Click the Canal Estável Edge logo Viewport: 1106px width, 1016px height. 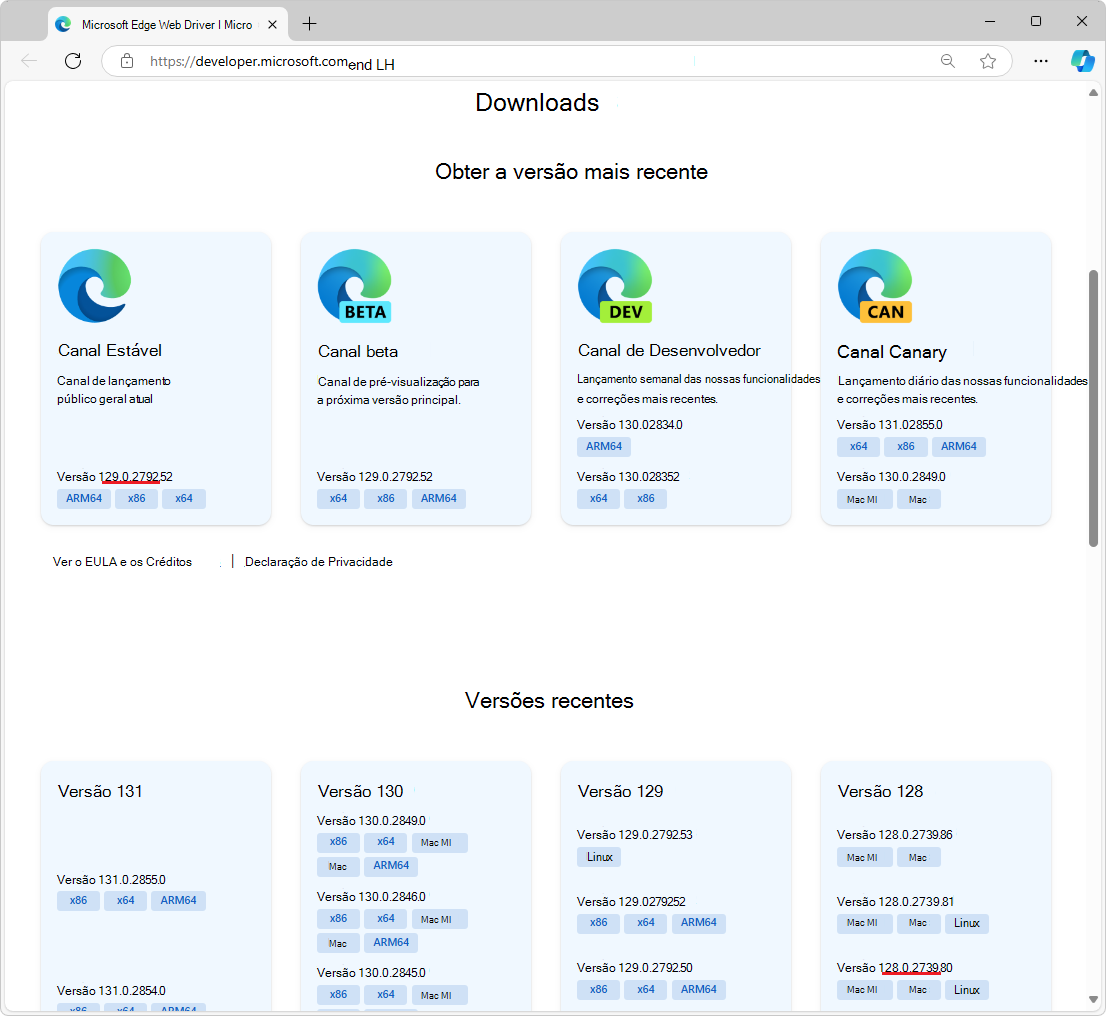94,286
